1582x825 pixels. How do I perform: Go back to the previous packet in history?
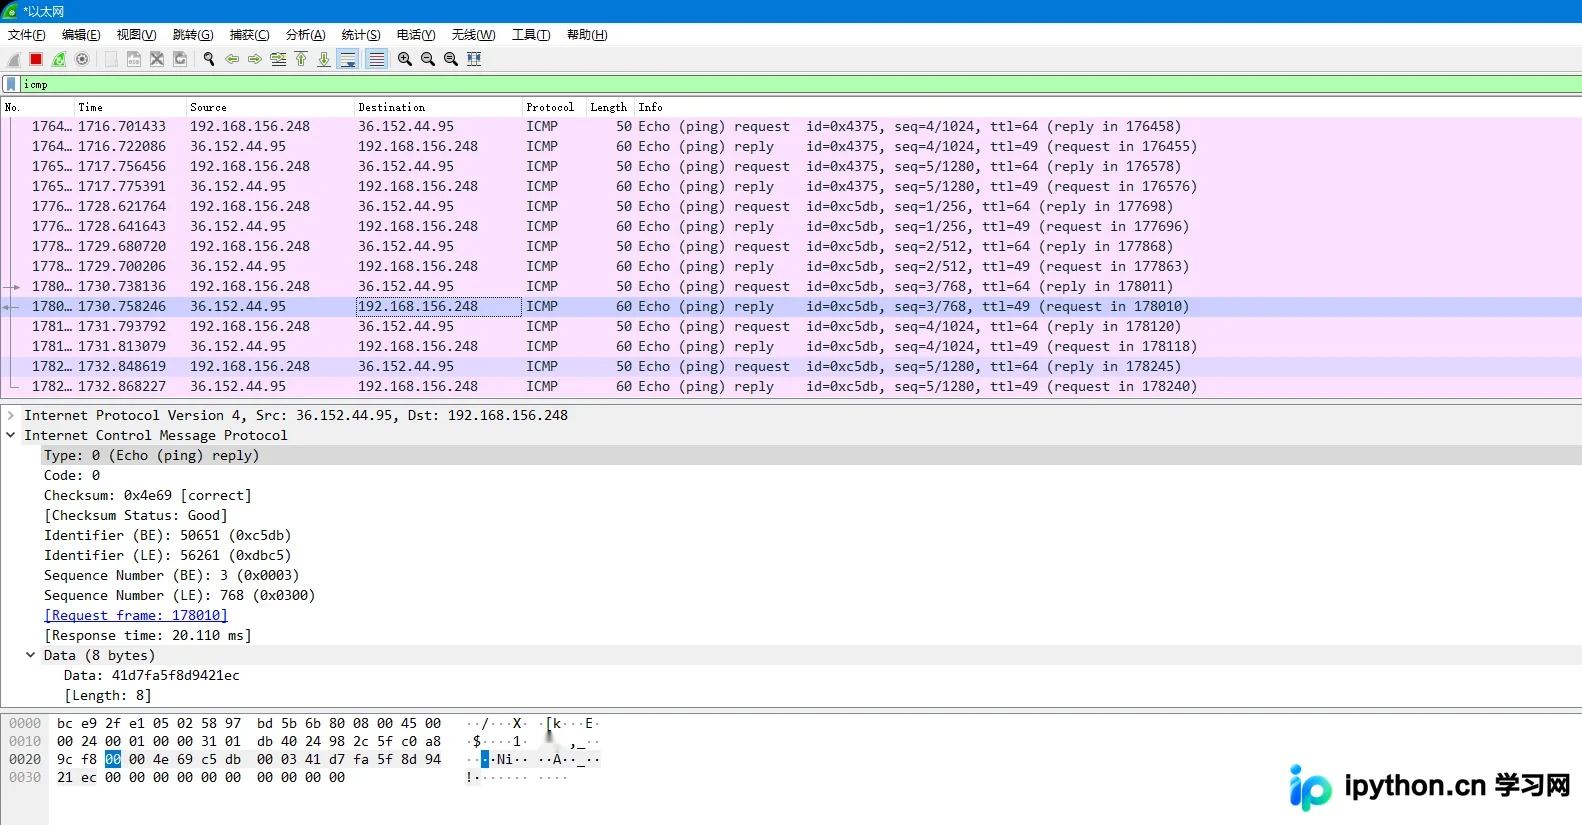click(232, 59)
